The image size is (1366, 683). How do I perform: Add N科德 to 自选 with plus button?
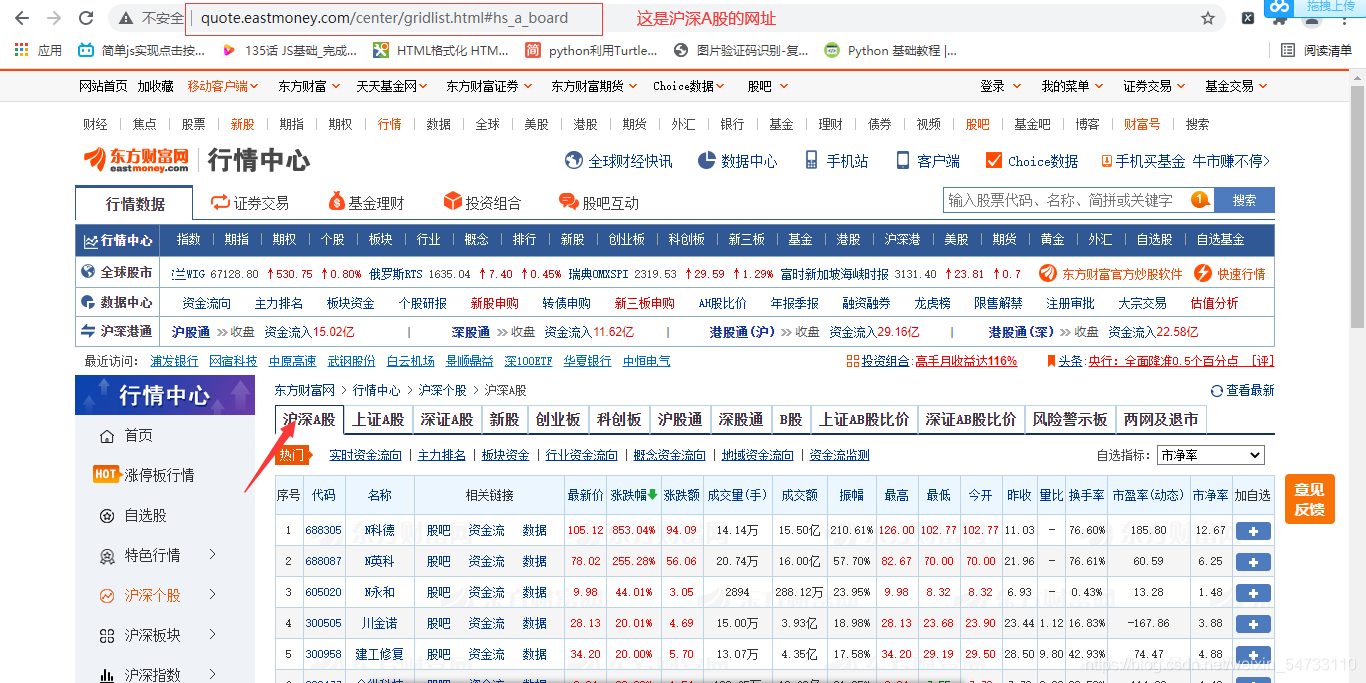1253,530
